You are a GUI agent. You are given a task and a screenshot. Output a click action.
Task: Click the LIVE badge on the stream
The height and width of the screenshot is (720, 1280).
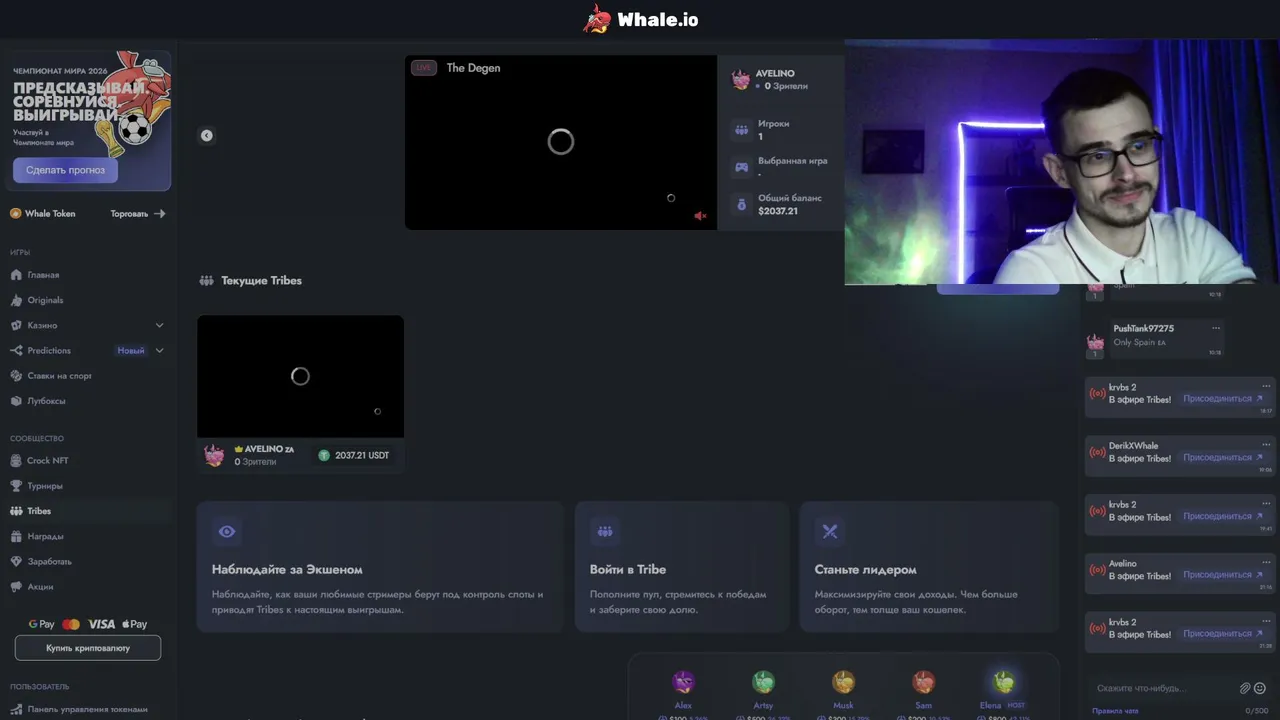(x=424, y=68)
